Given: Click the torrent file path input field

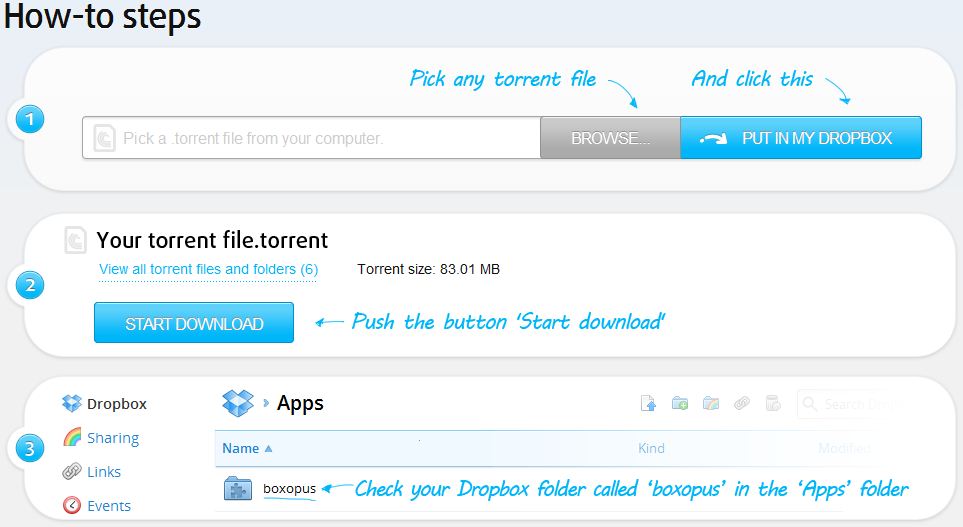Looking at the screenshot, I should [311, 138].
